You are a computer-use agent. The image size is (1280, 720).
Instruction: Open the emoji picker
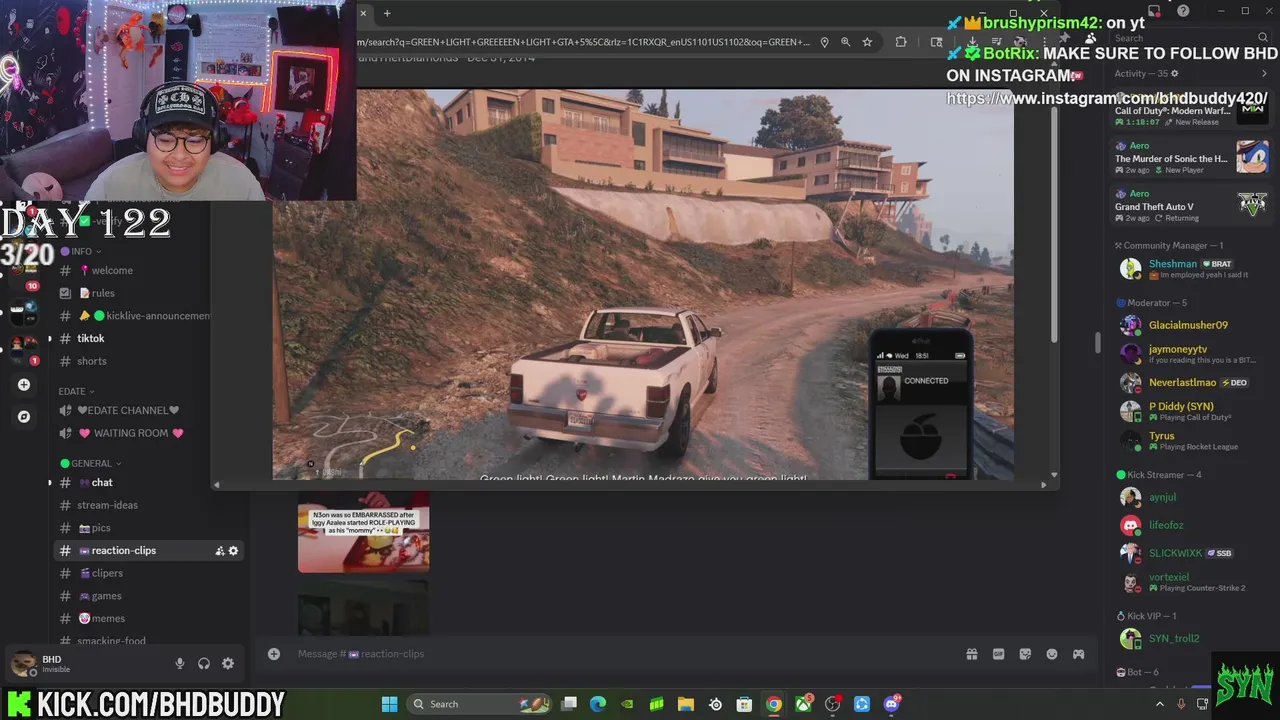pos(1052,654)
